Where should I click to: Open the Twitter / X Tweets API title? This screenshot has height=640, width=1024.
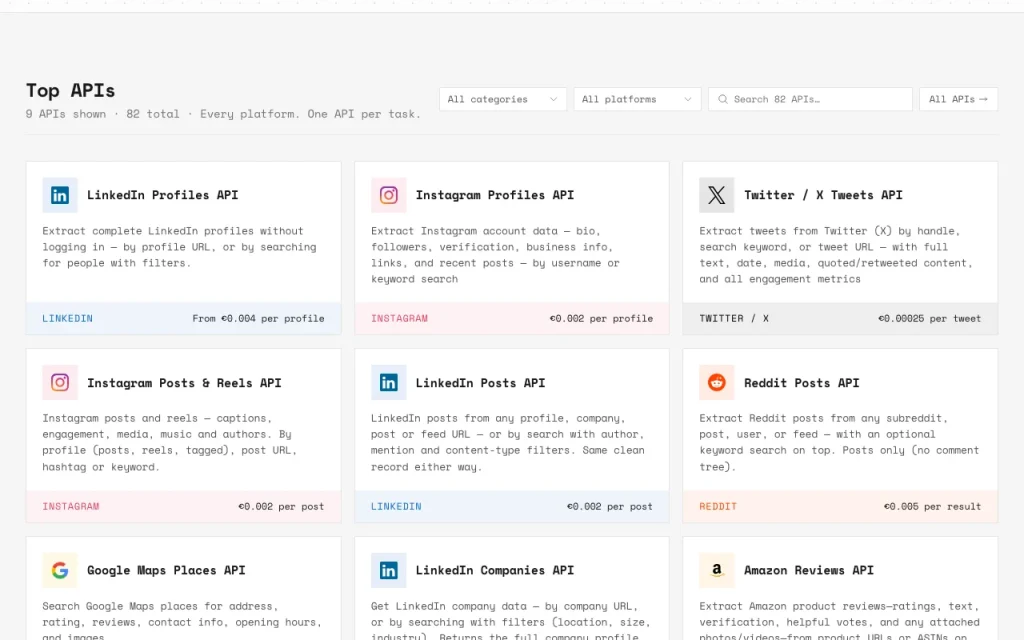pyautogui.click(x=824, y=195)
